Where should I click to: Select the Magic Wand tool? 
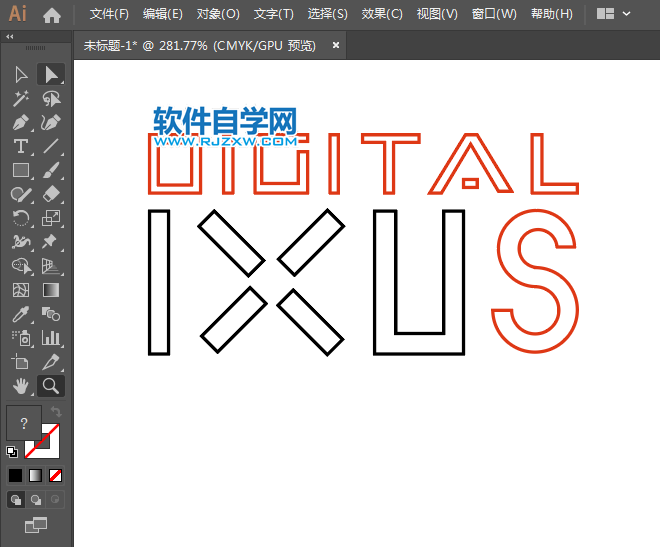click(21, 98)
